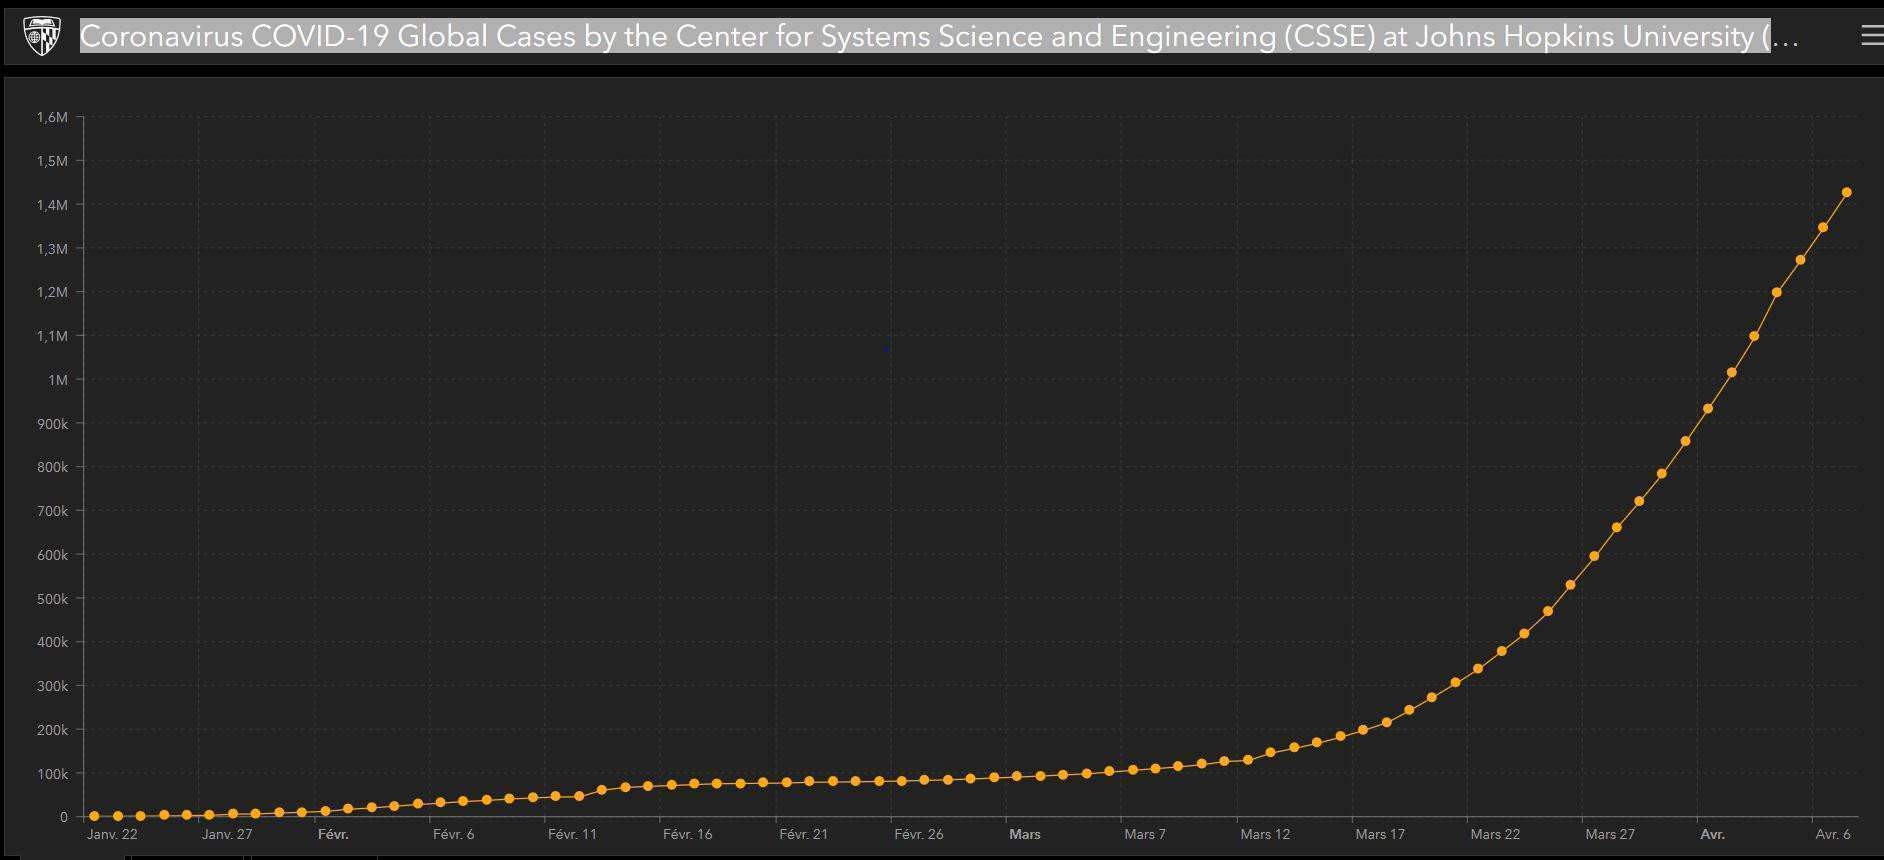Viewport: 1884px width, 860px height.
Task: Click the Févr. 6 date label
Action: 453,834
